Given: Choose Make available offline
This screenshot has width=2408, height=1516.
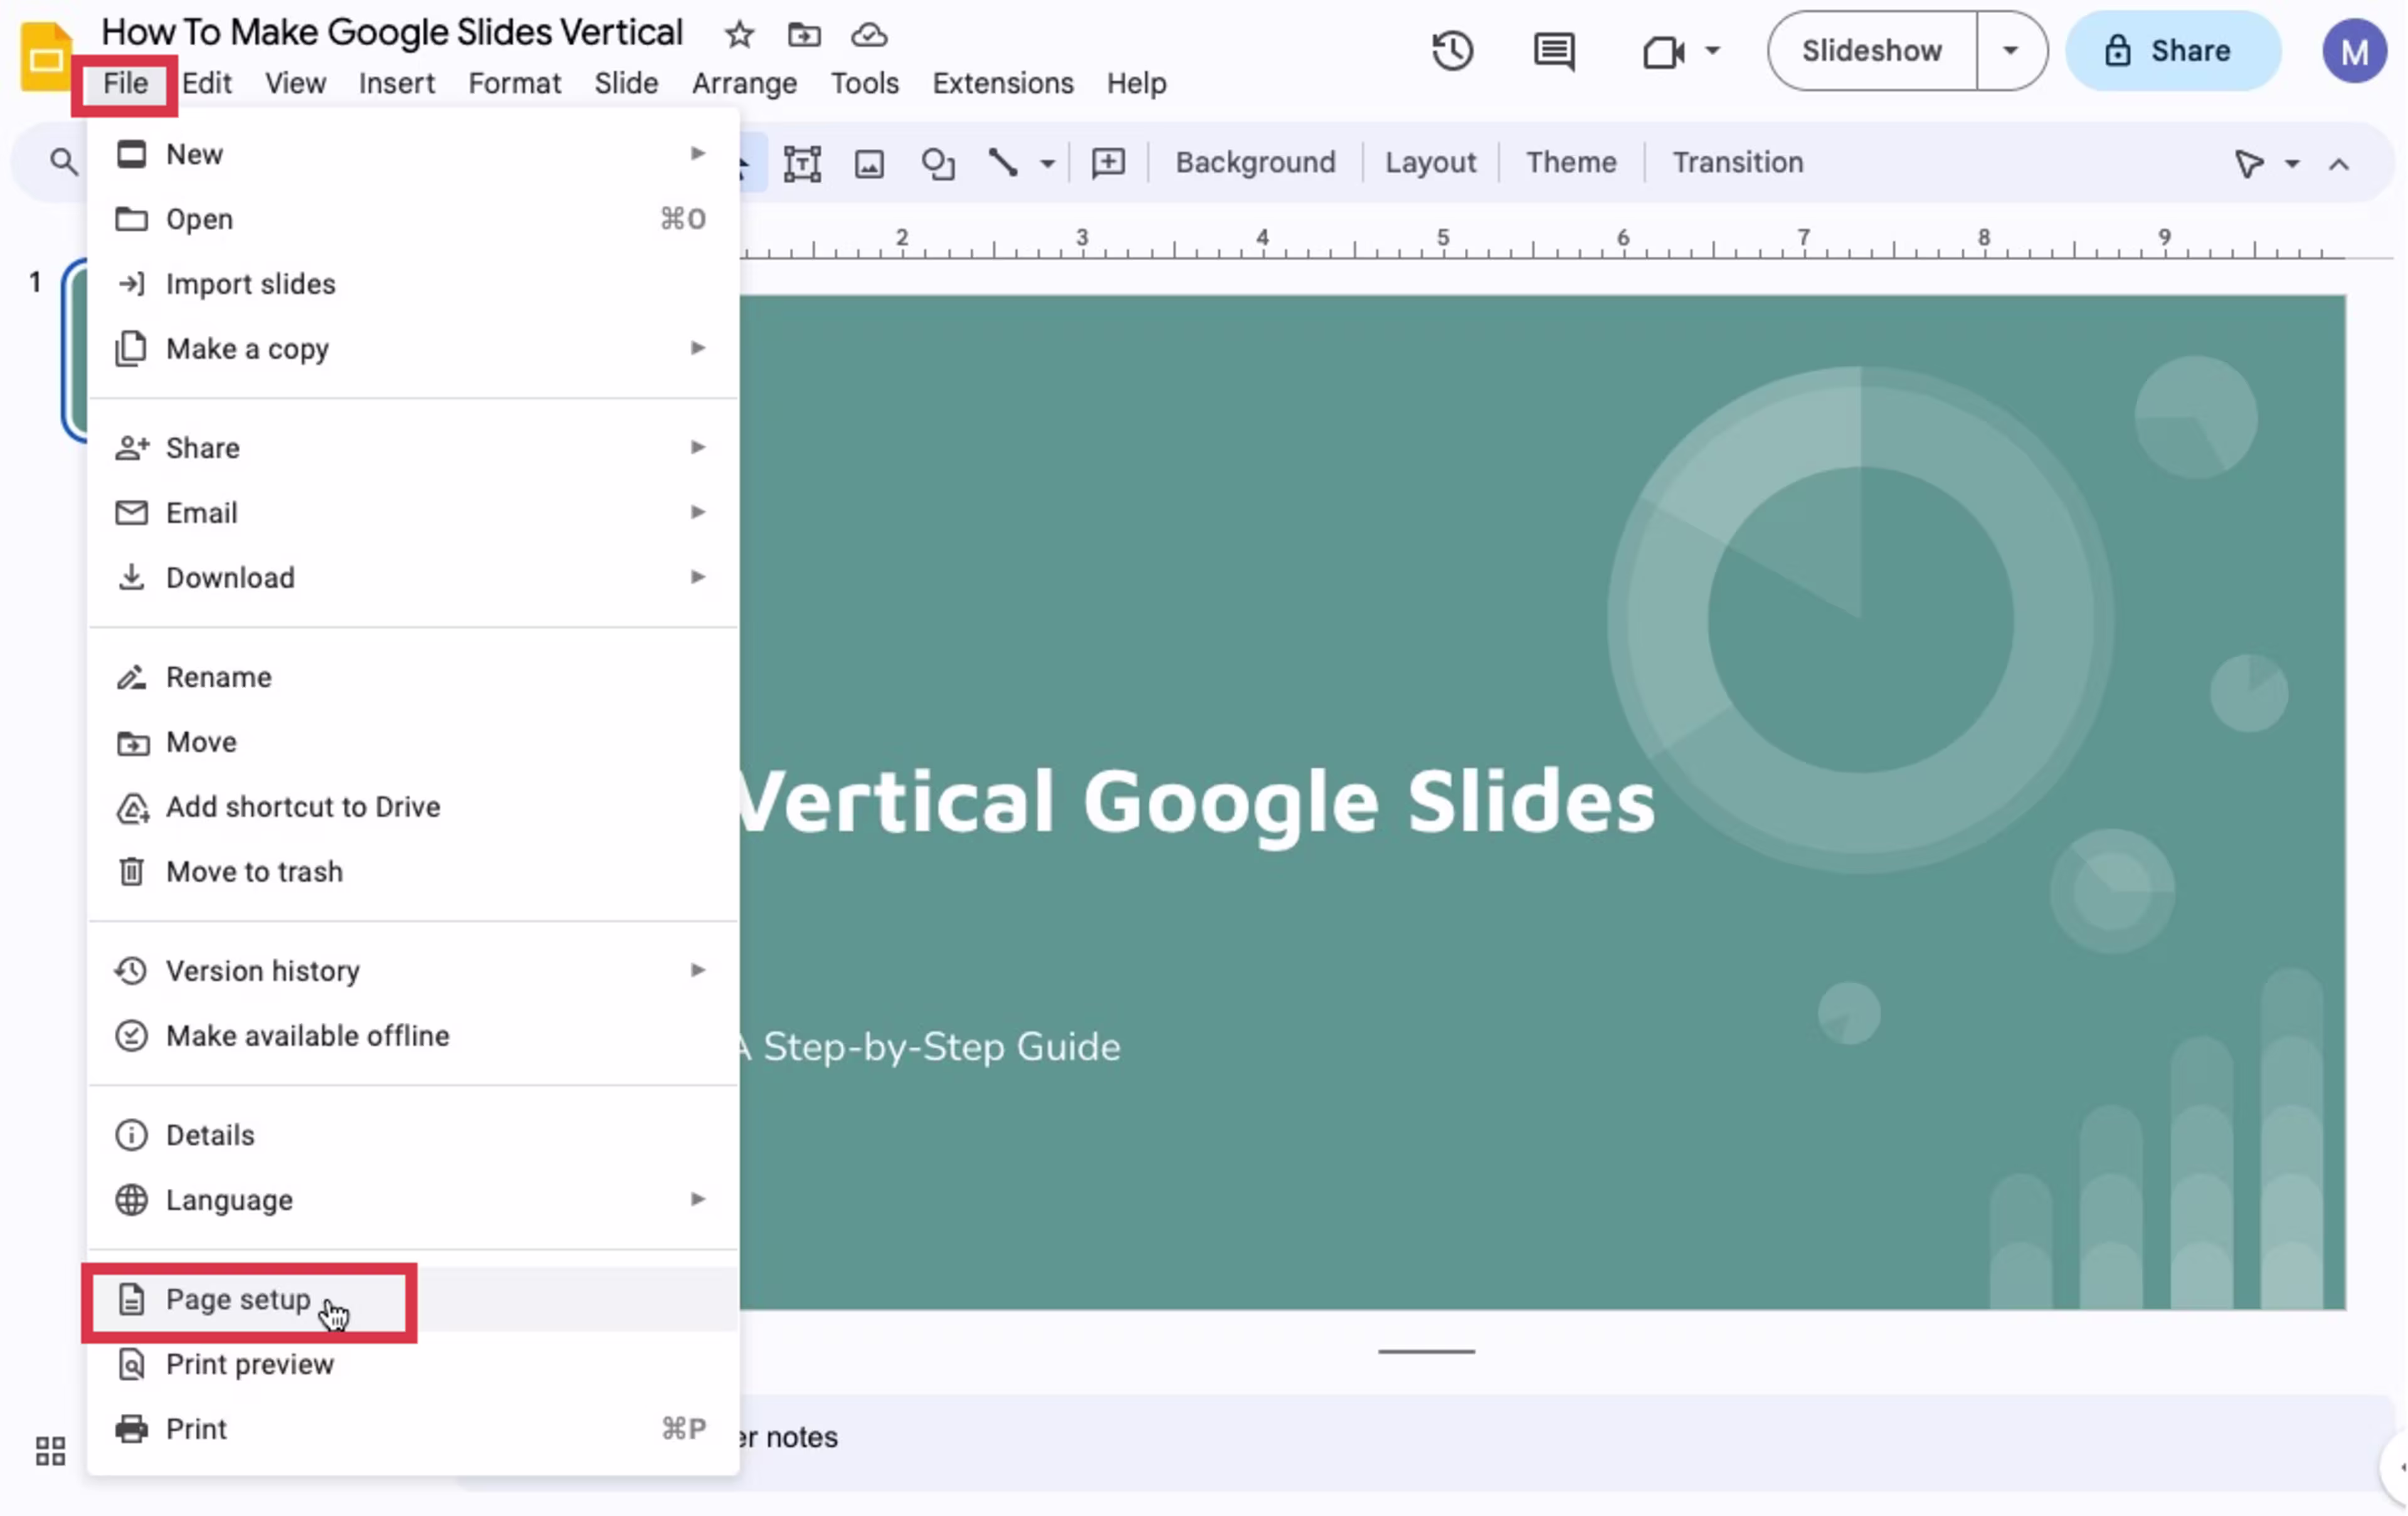Looking at the screenshot, I should pos(412,1036).
